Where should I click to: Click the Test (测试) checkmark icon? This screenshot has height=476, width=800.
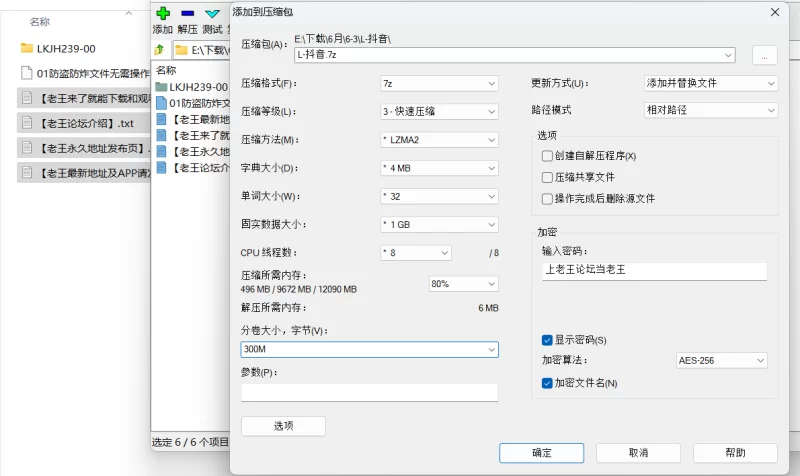tap(212, 13)
